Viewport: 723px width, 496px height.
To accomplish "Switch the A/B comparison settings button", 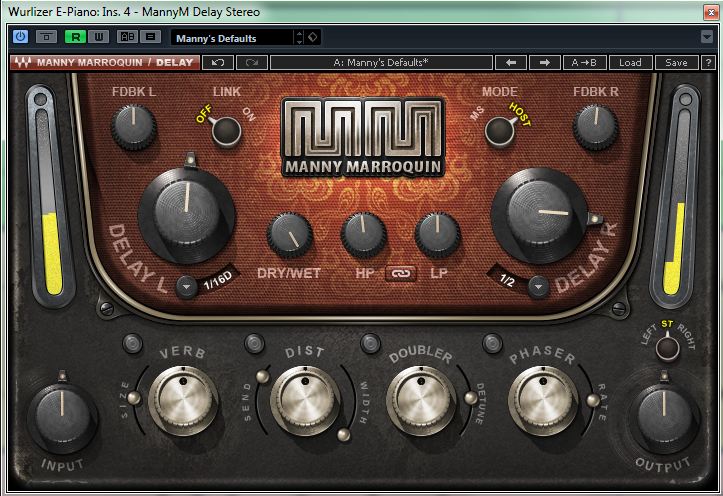I will (x=127, y=36).
